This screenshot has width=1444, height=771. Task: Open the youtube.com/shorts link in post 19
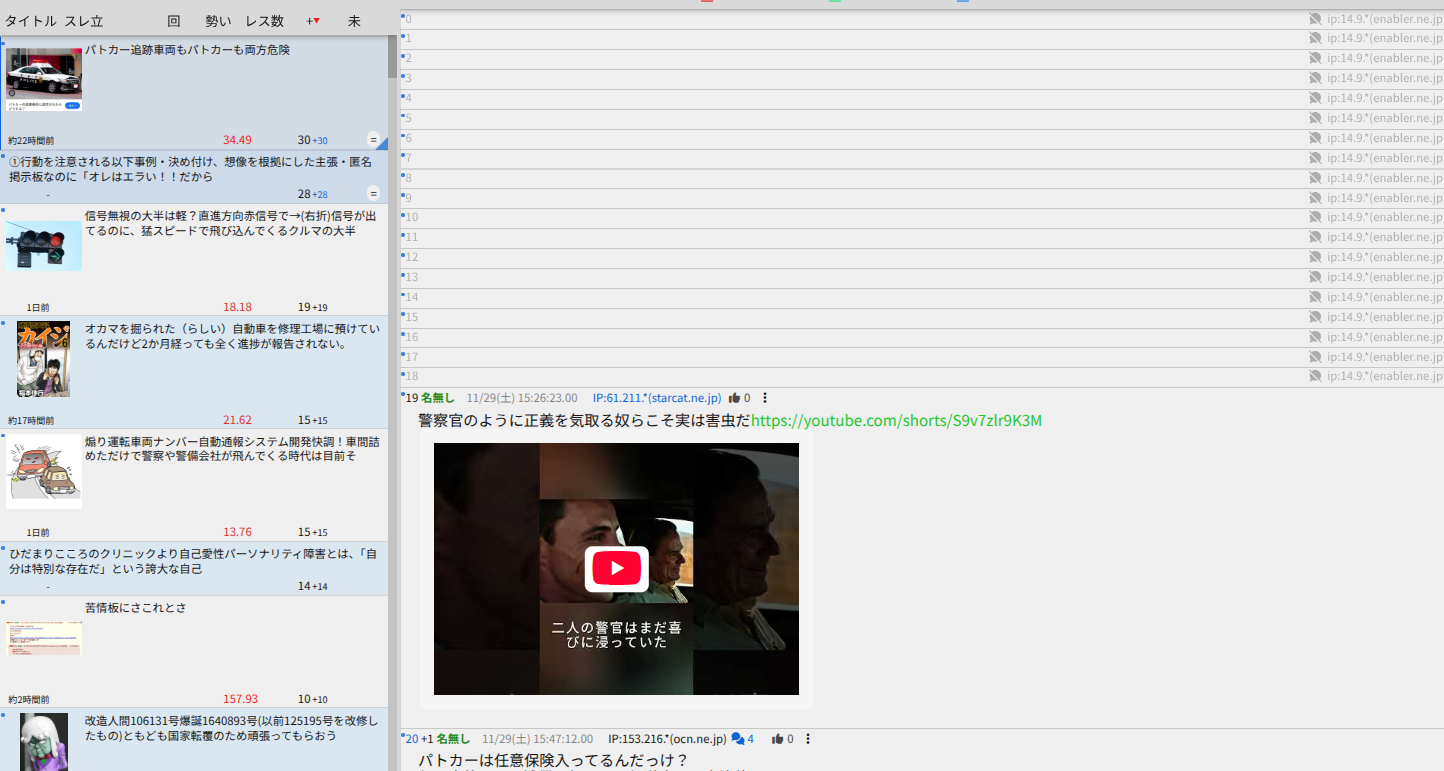pos(896,421)
